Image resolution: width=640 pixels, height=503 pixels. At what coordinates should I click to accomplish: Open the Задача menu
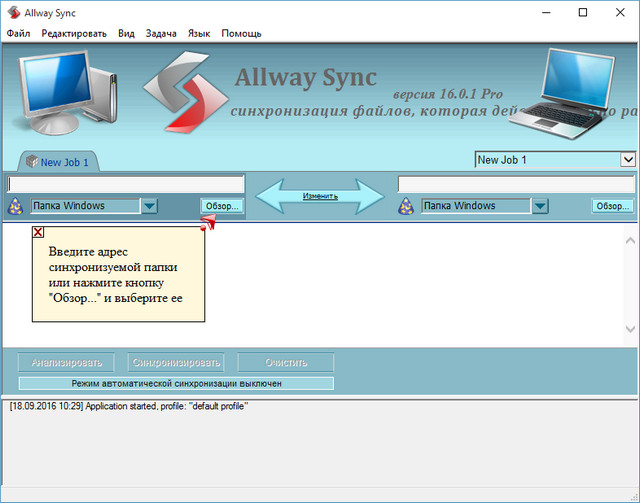pyautogui.click(x=160, y=33)
